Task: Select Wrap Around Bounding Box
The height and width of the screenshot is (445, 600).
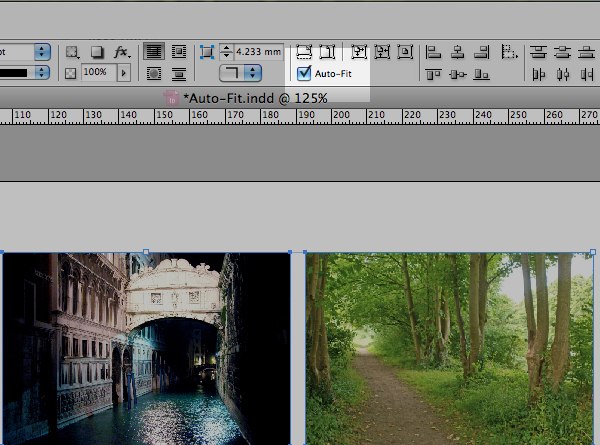Action: (179, 51)
